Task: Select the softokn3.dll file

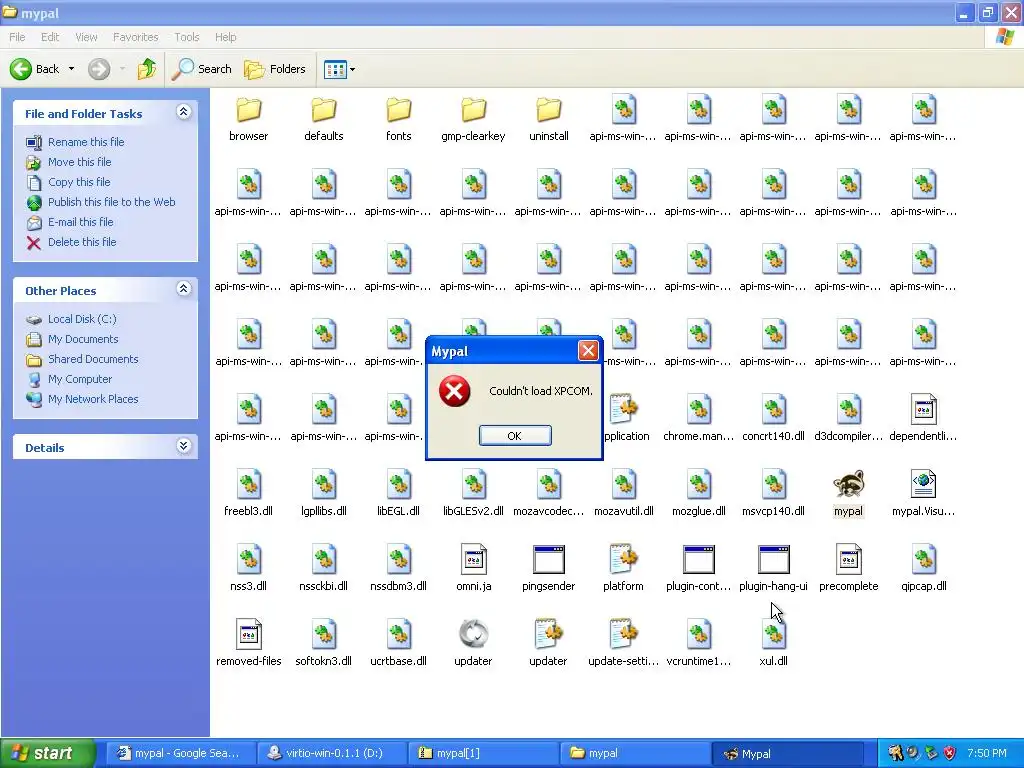Action: (323, 644)
